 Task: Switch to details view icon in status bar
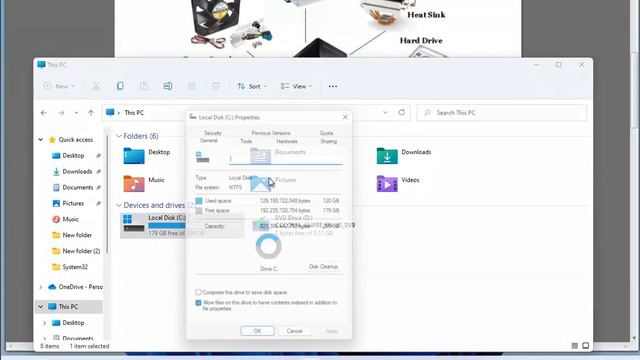point(575,346)
